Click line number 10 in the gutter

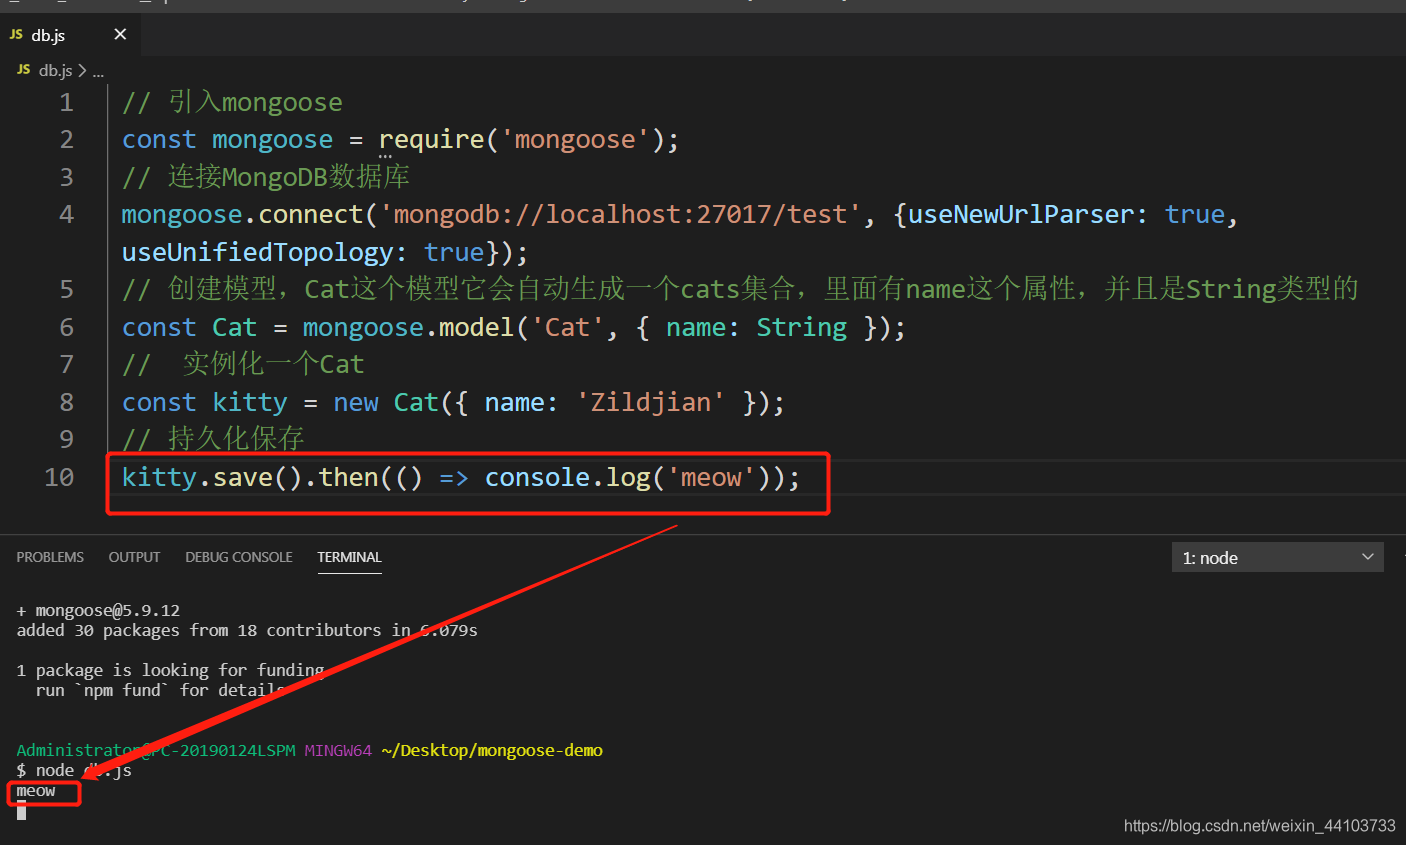click(x=59, y=477)
